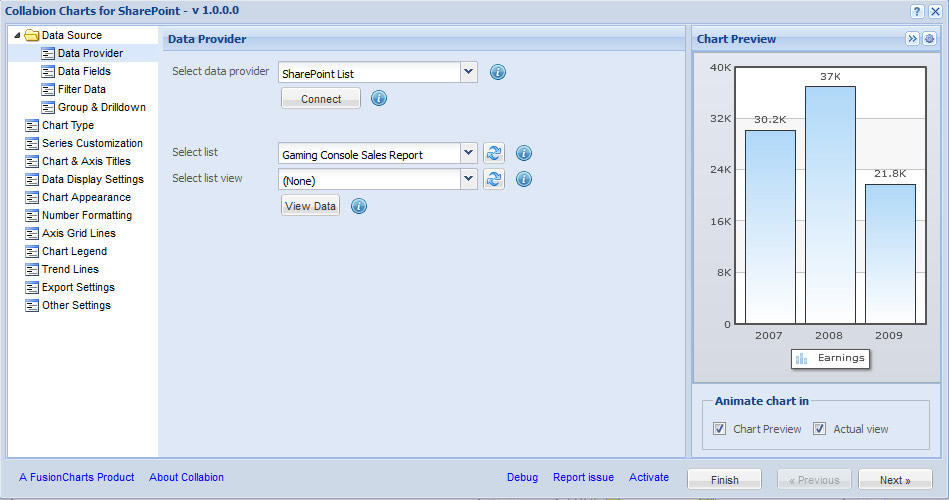Click the 2008 bar in chart
The image size is (949, 500).
(x=830, y=205)
